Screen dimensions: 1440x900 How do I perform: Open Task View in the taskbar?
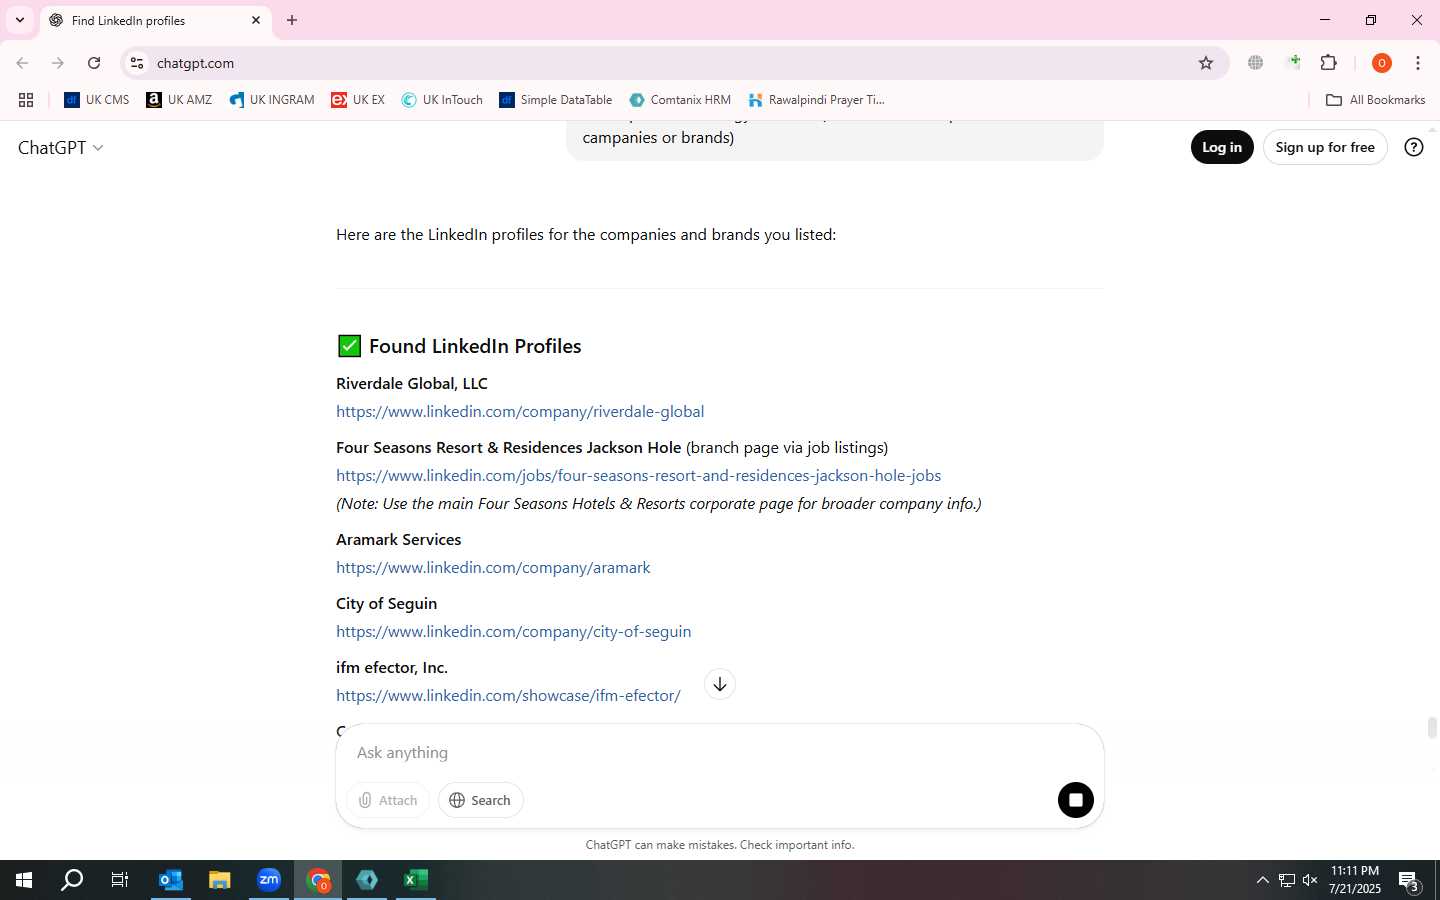tap(120, 880)
